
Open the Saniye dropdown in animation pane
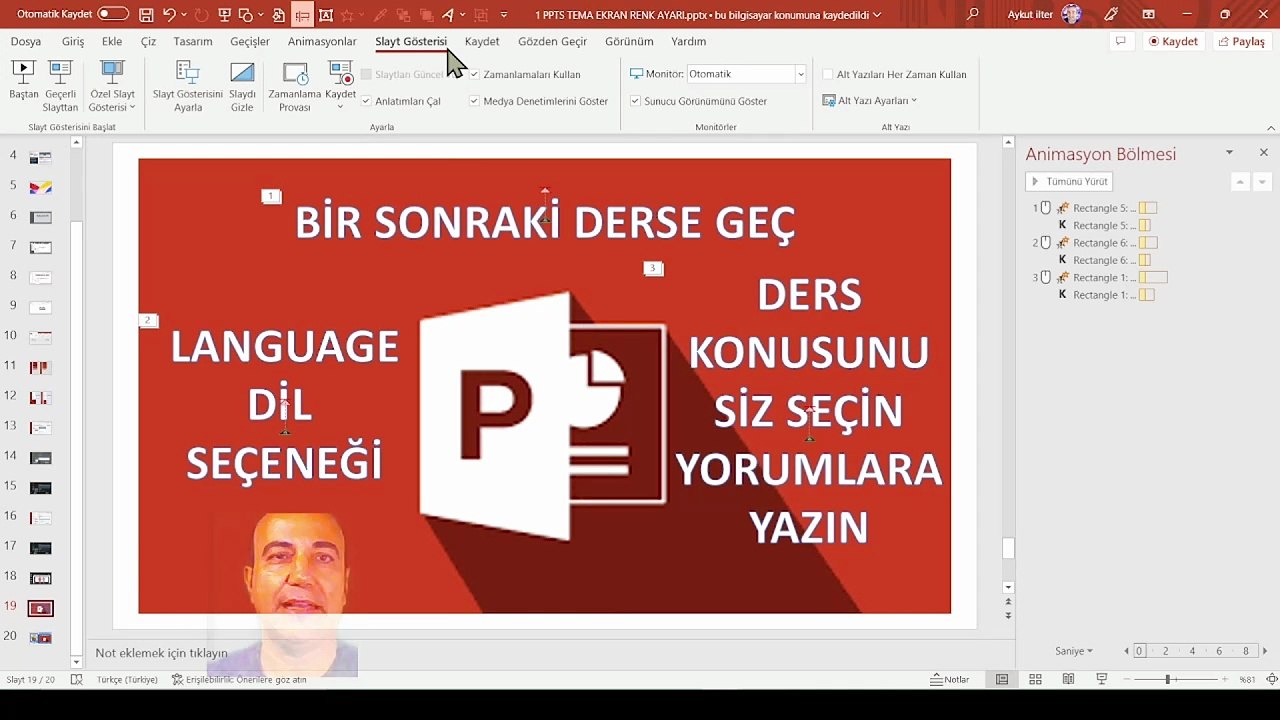click(x=1074, y=651)
